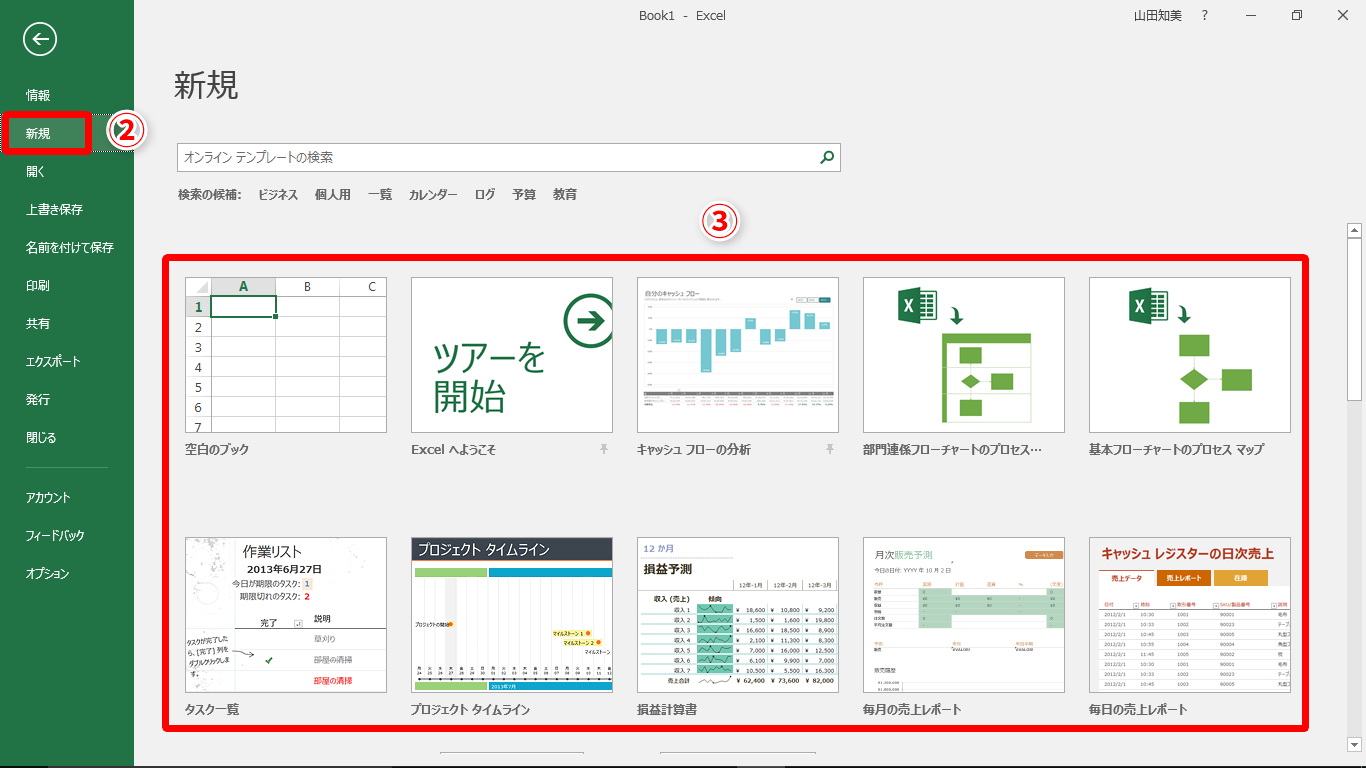Open the 山田知美 account name
Screen dimensions: 1366x768
click(x=1157, y=15)
